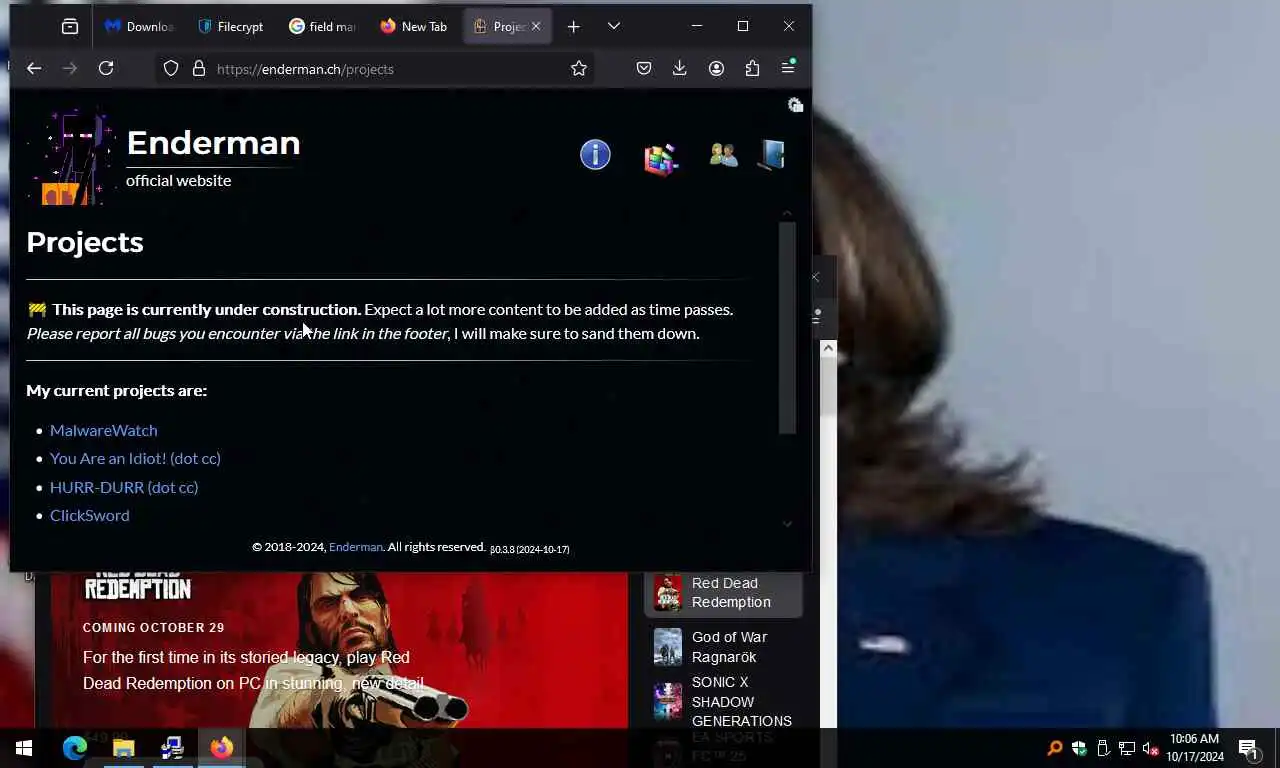Switch to the Google field search tab
The height and width of the screenshot is (768, 1280).
pyautogui.click(x=323, y=27)
